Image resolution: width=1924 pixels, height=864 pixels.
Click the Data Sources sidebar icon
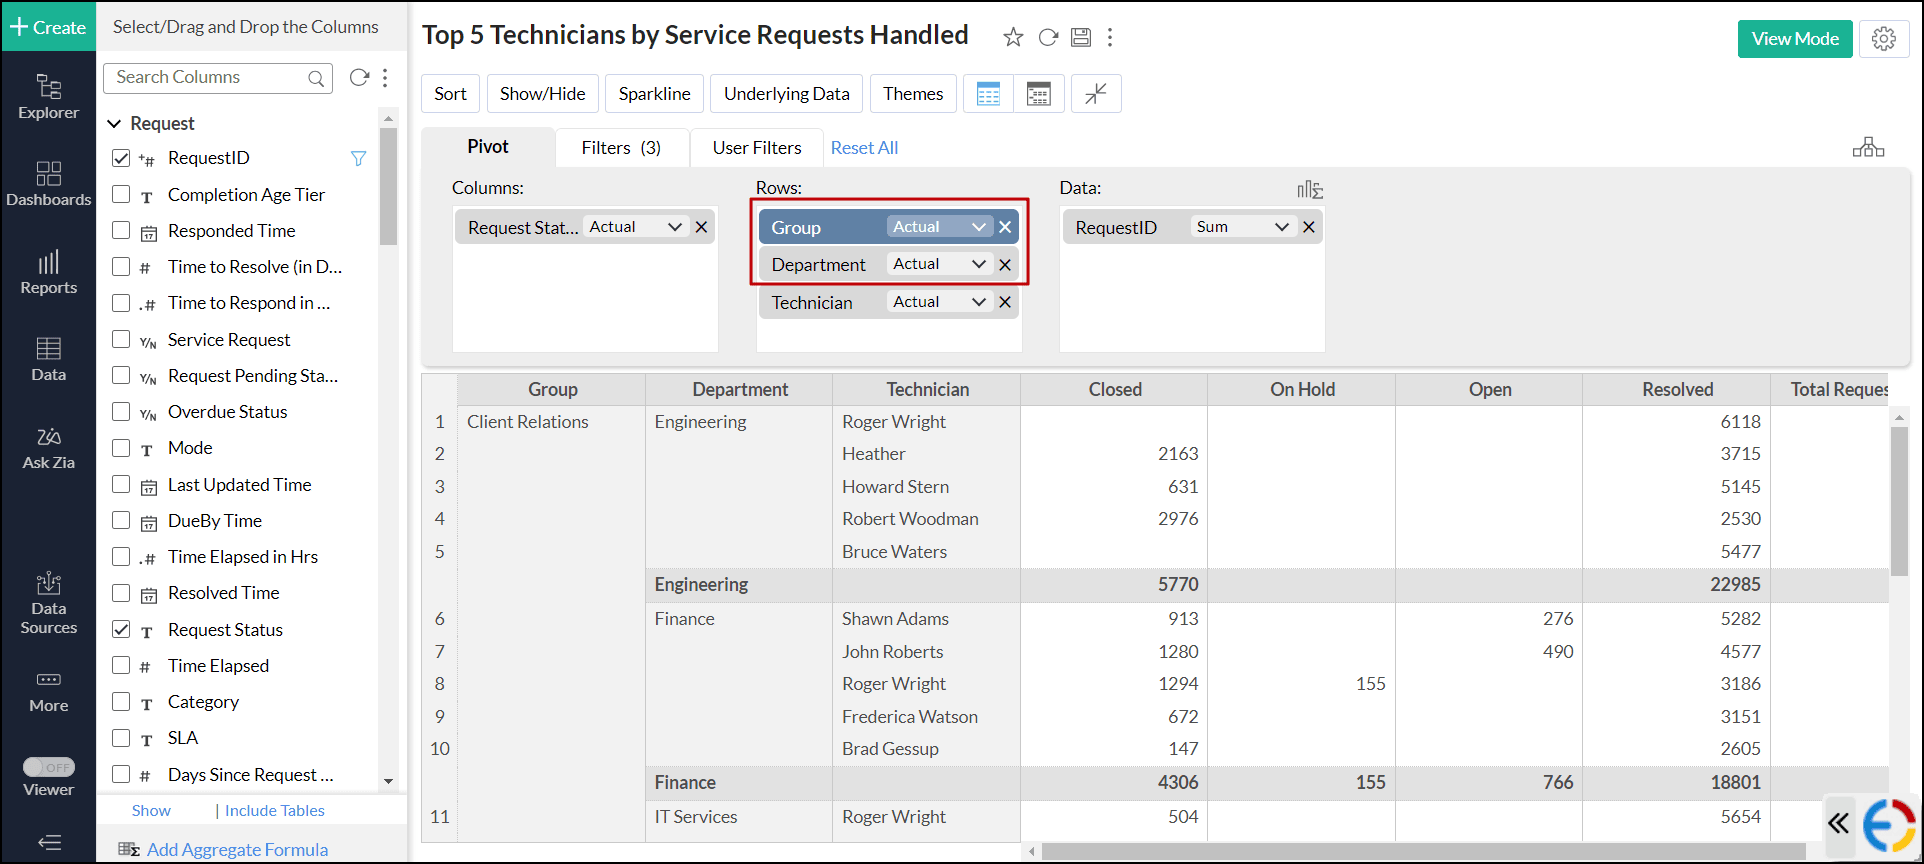(48, 603)
